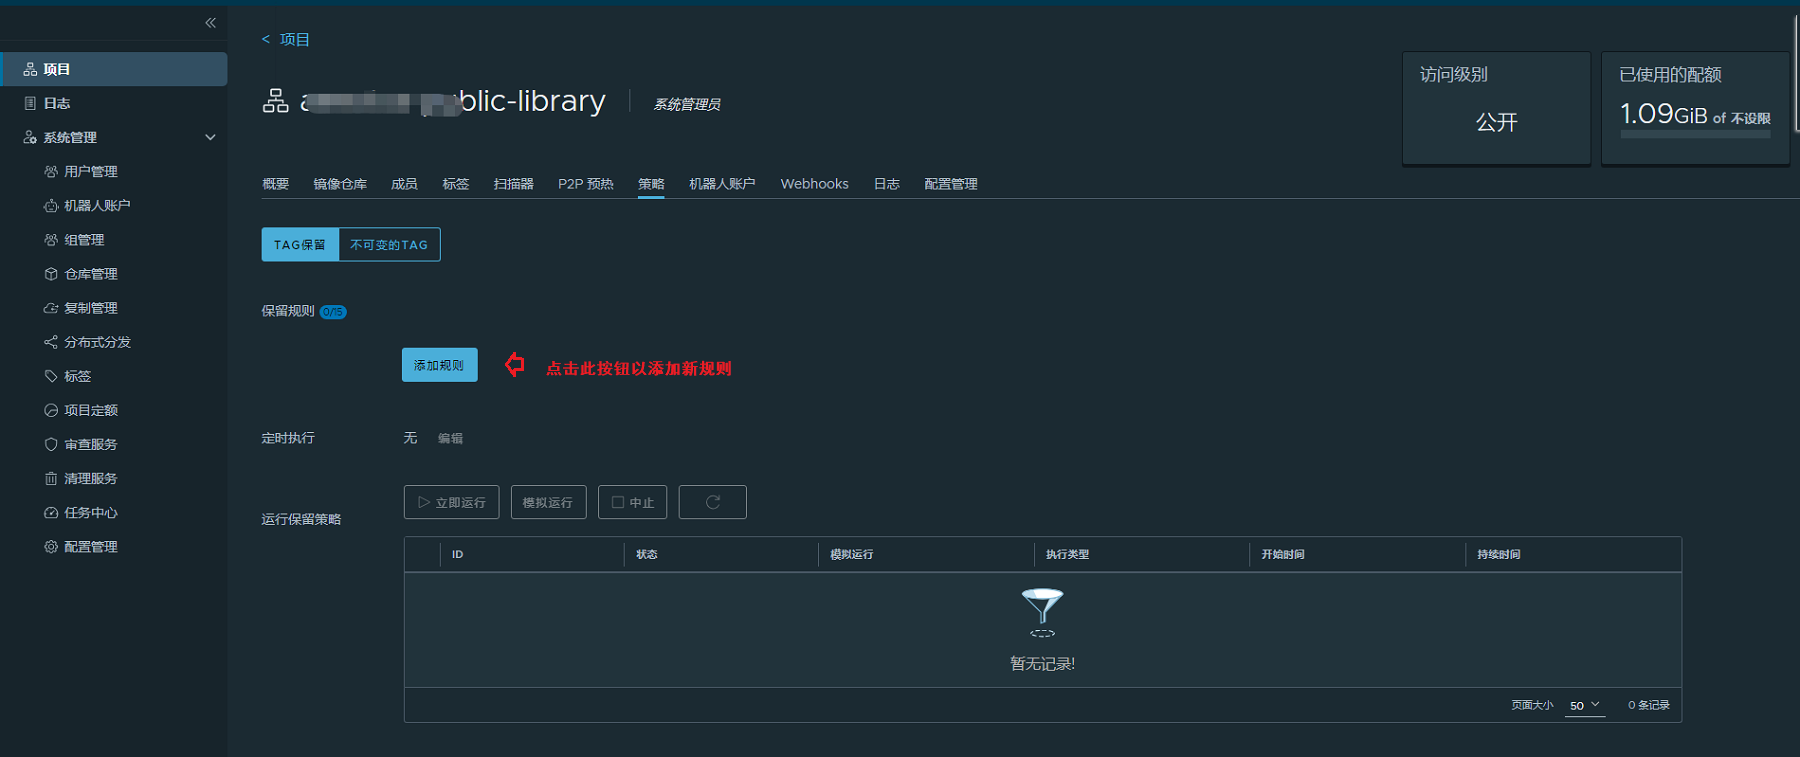This screenshot has width=1800, height=757.
Task: Open the page size 50 dropdown
Action: (x=1585, y=705)
